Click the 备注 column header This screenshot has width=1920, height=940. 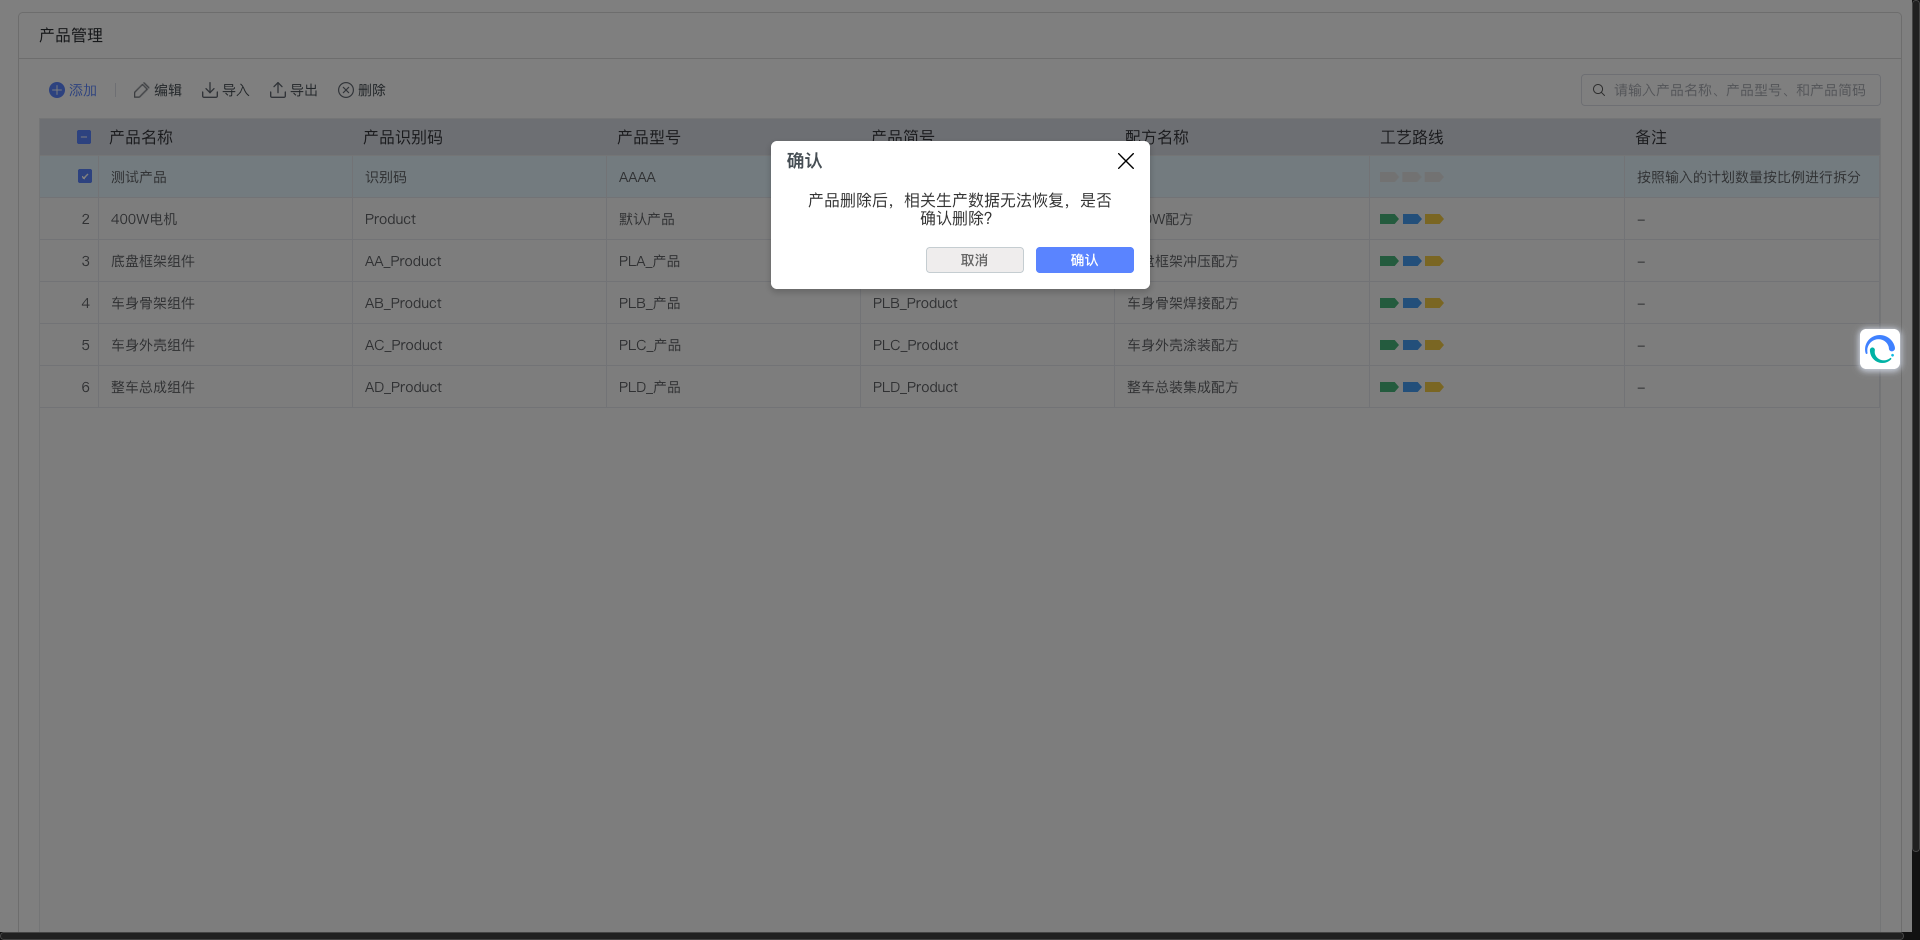tap(1650, 137)
